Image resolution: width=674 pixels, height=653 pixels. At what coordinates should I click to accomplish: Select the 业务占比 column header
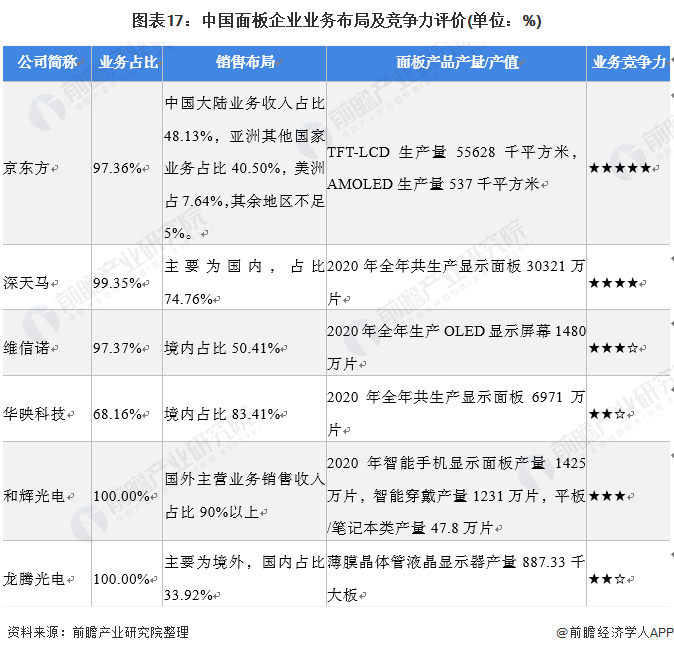click(x=127, y=63)
